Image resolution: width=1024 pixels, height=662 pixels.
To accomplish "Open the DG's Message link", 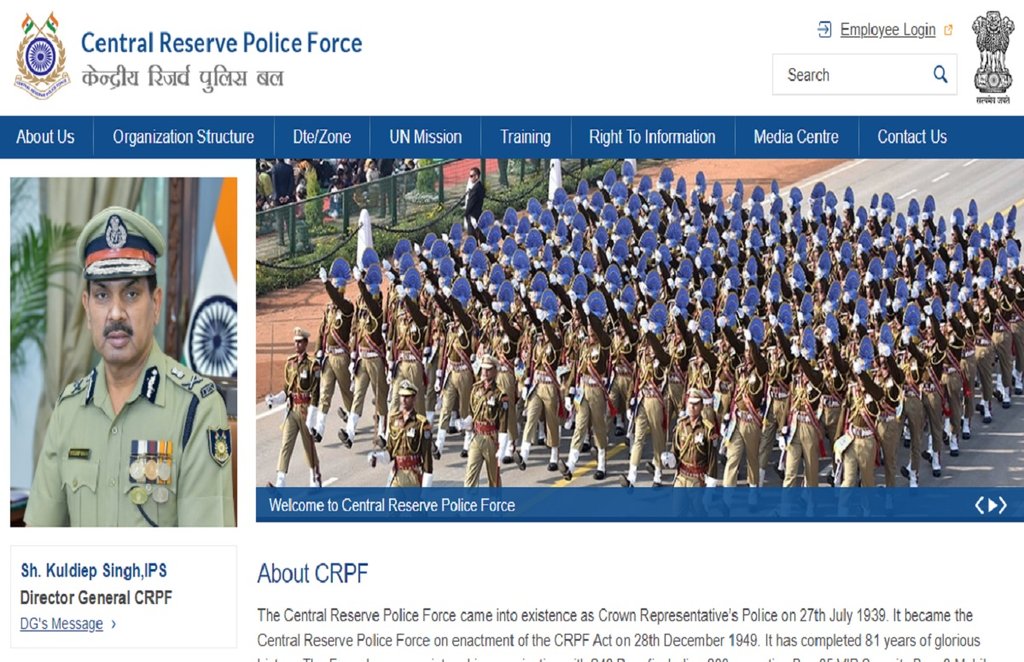I will coord(61,624).
